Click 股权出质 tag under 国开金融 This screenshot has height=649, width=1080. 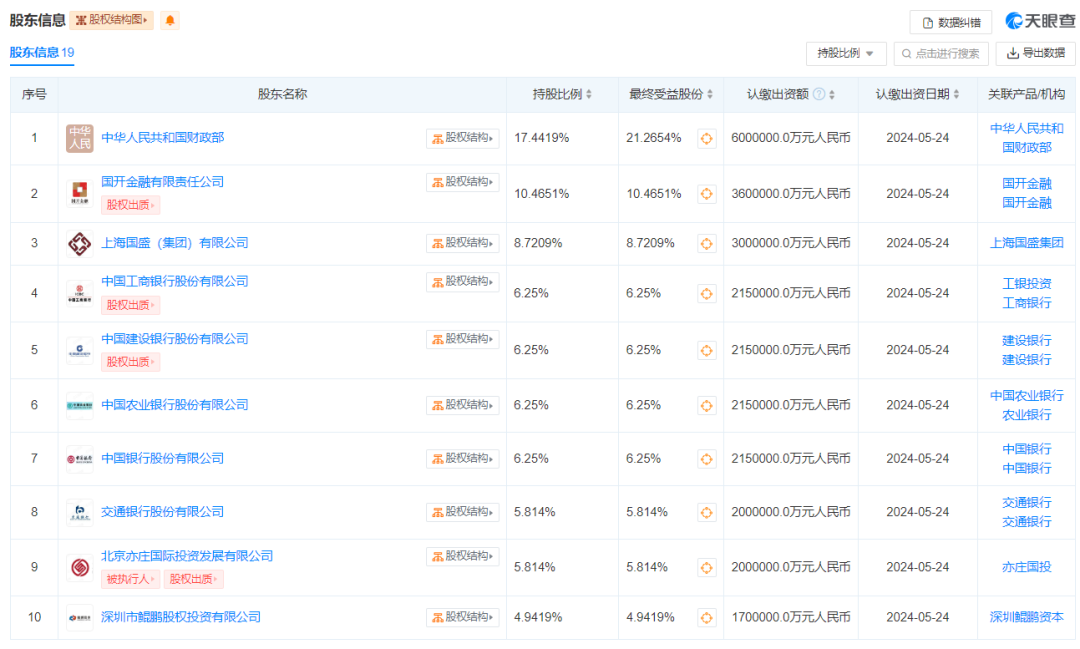(130, 205)
